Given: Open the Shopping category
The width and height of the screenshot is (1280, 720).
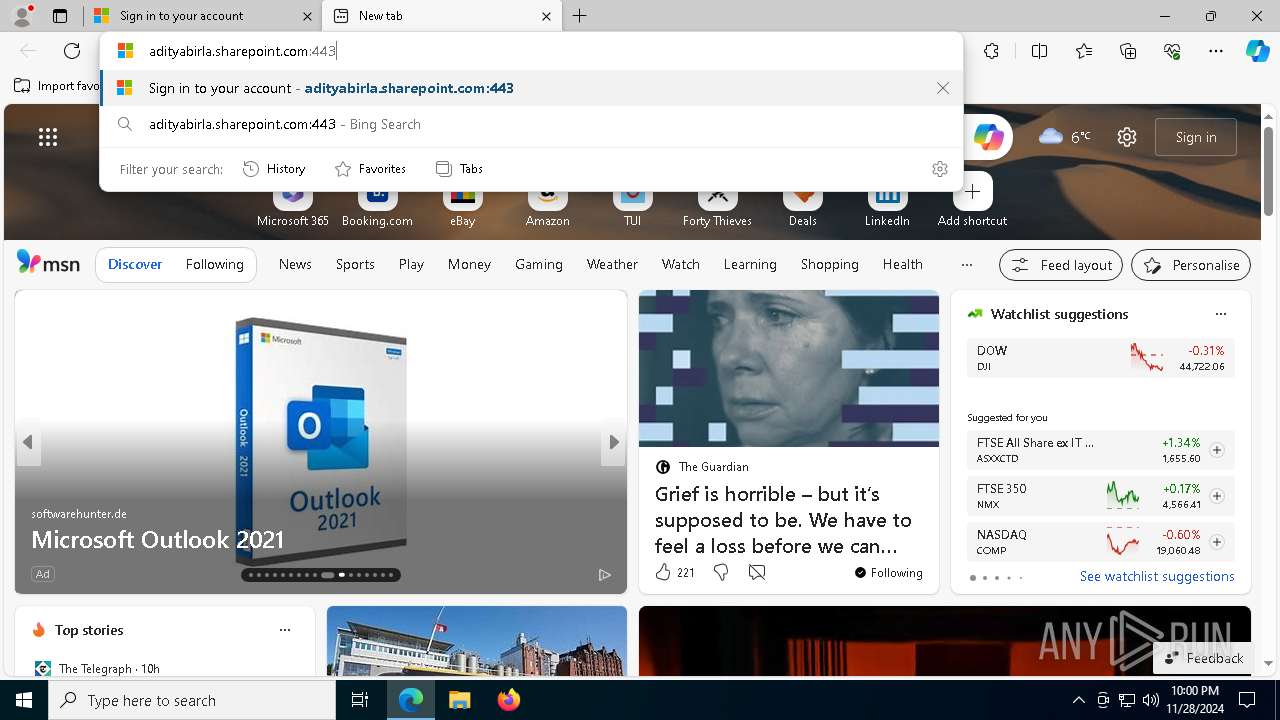Looking at the screenshot, I should 829,264.
